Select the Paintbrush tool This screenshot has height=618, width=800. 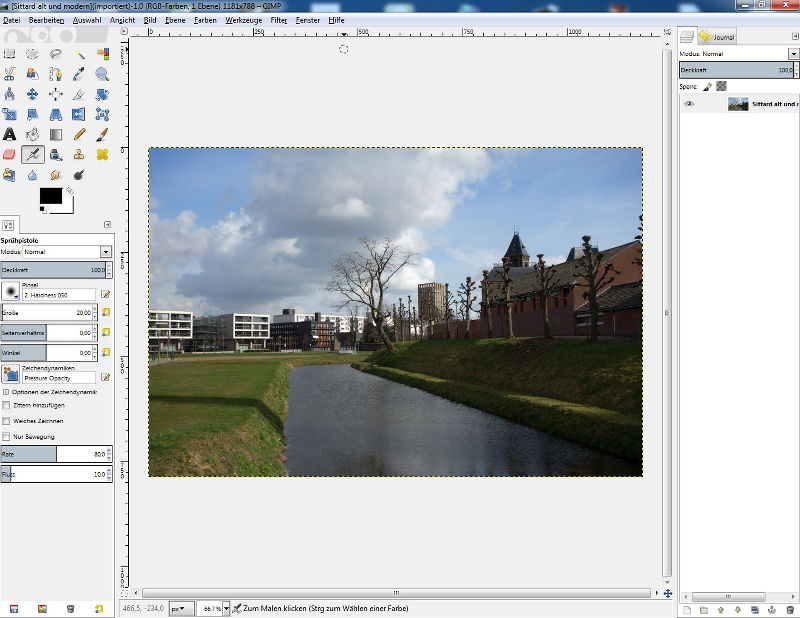click(103, 134)
